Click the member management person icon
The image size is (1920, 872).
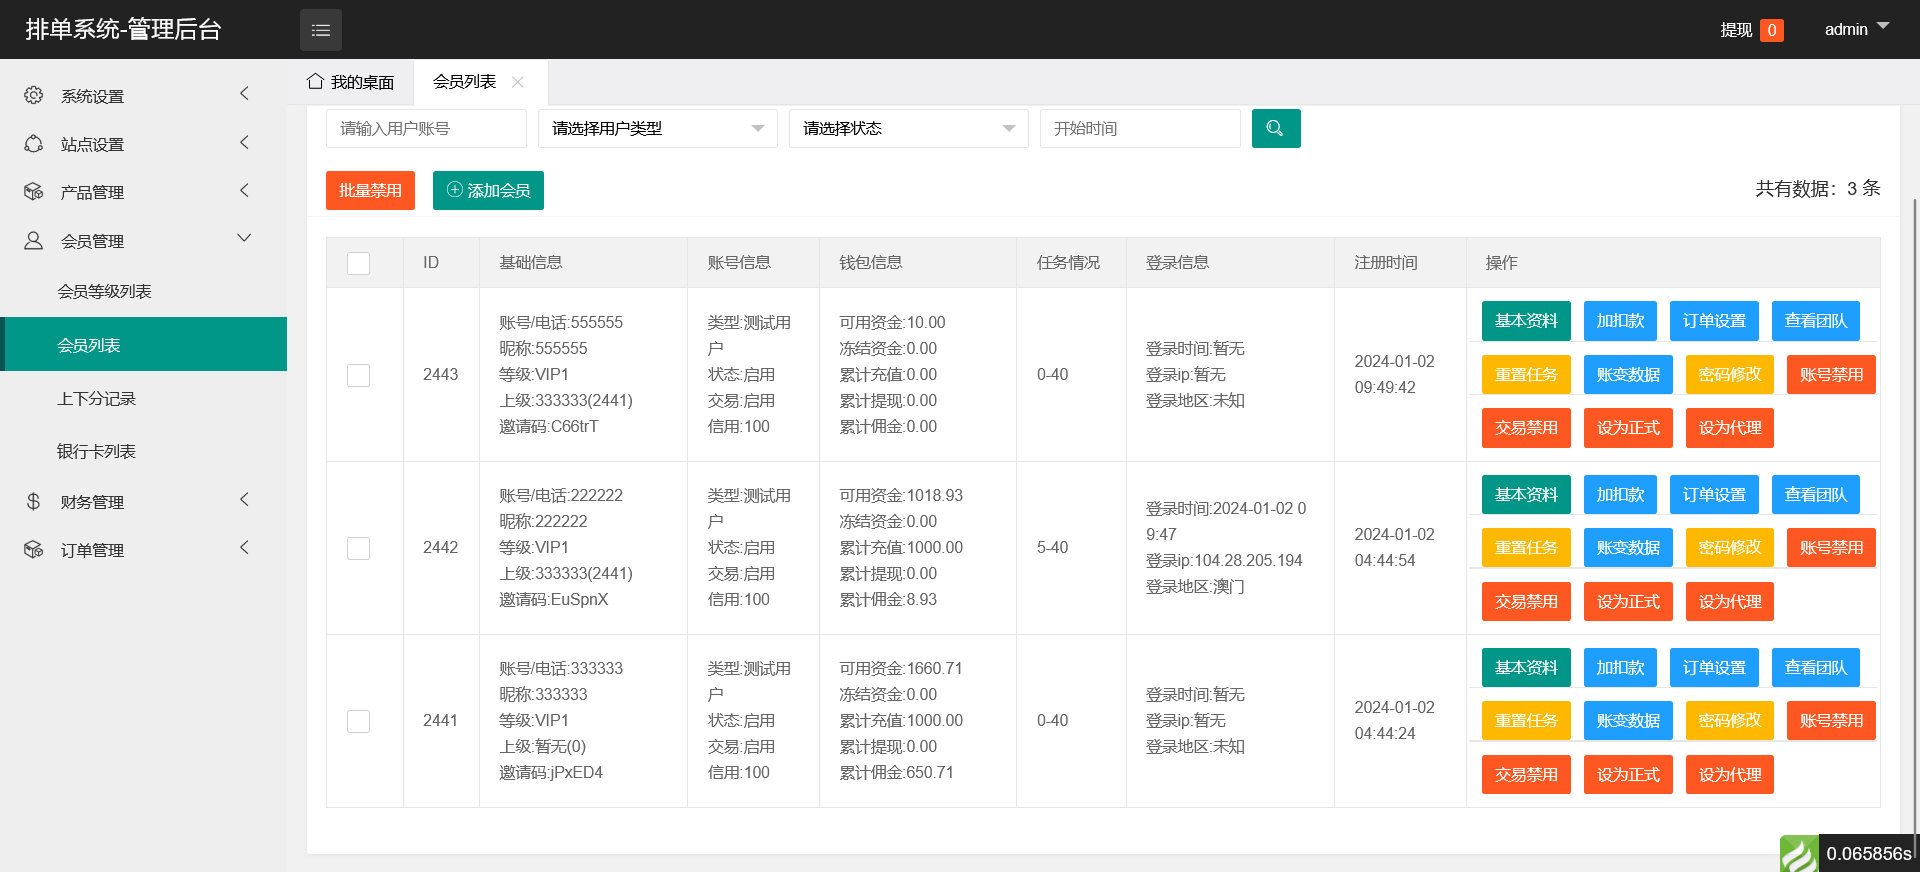click(x=34, y=241)
